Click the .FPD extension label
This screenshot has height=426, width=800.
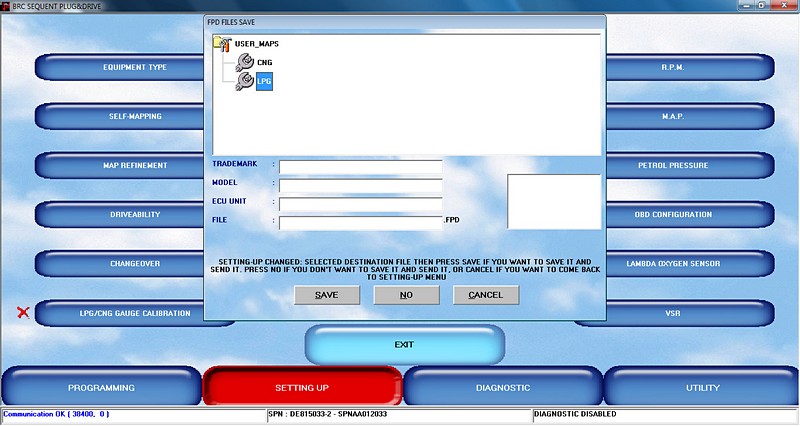[x=452, y=220]
